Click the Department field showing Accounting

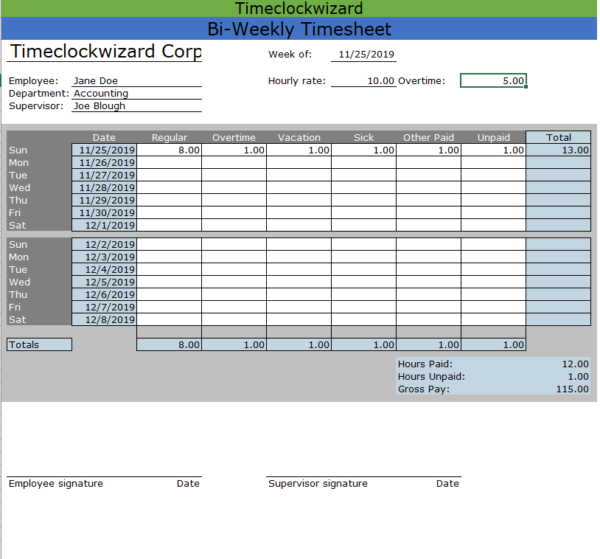click(x=137, y=93)
